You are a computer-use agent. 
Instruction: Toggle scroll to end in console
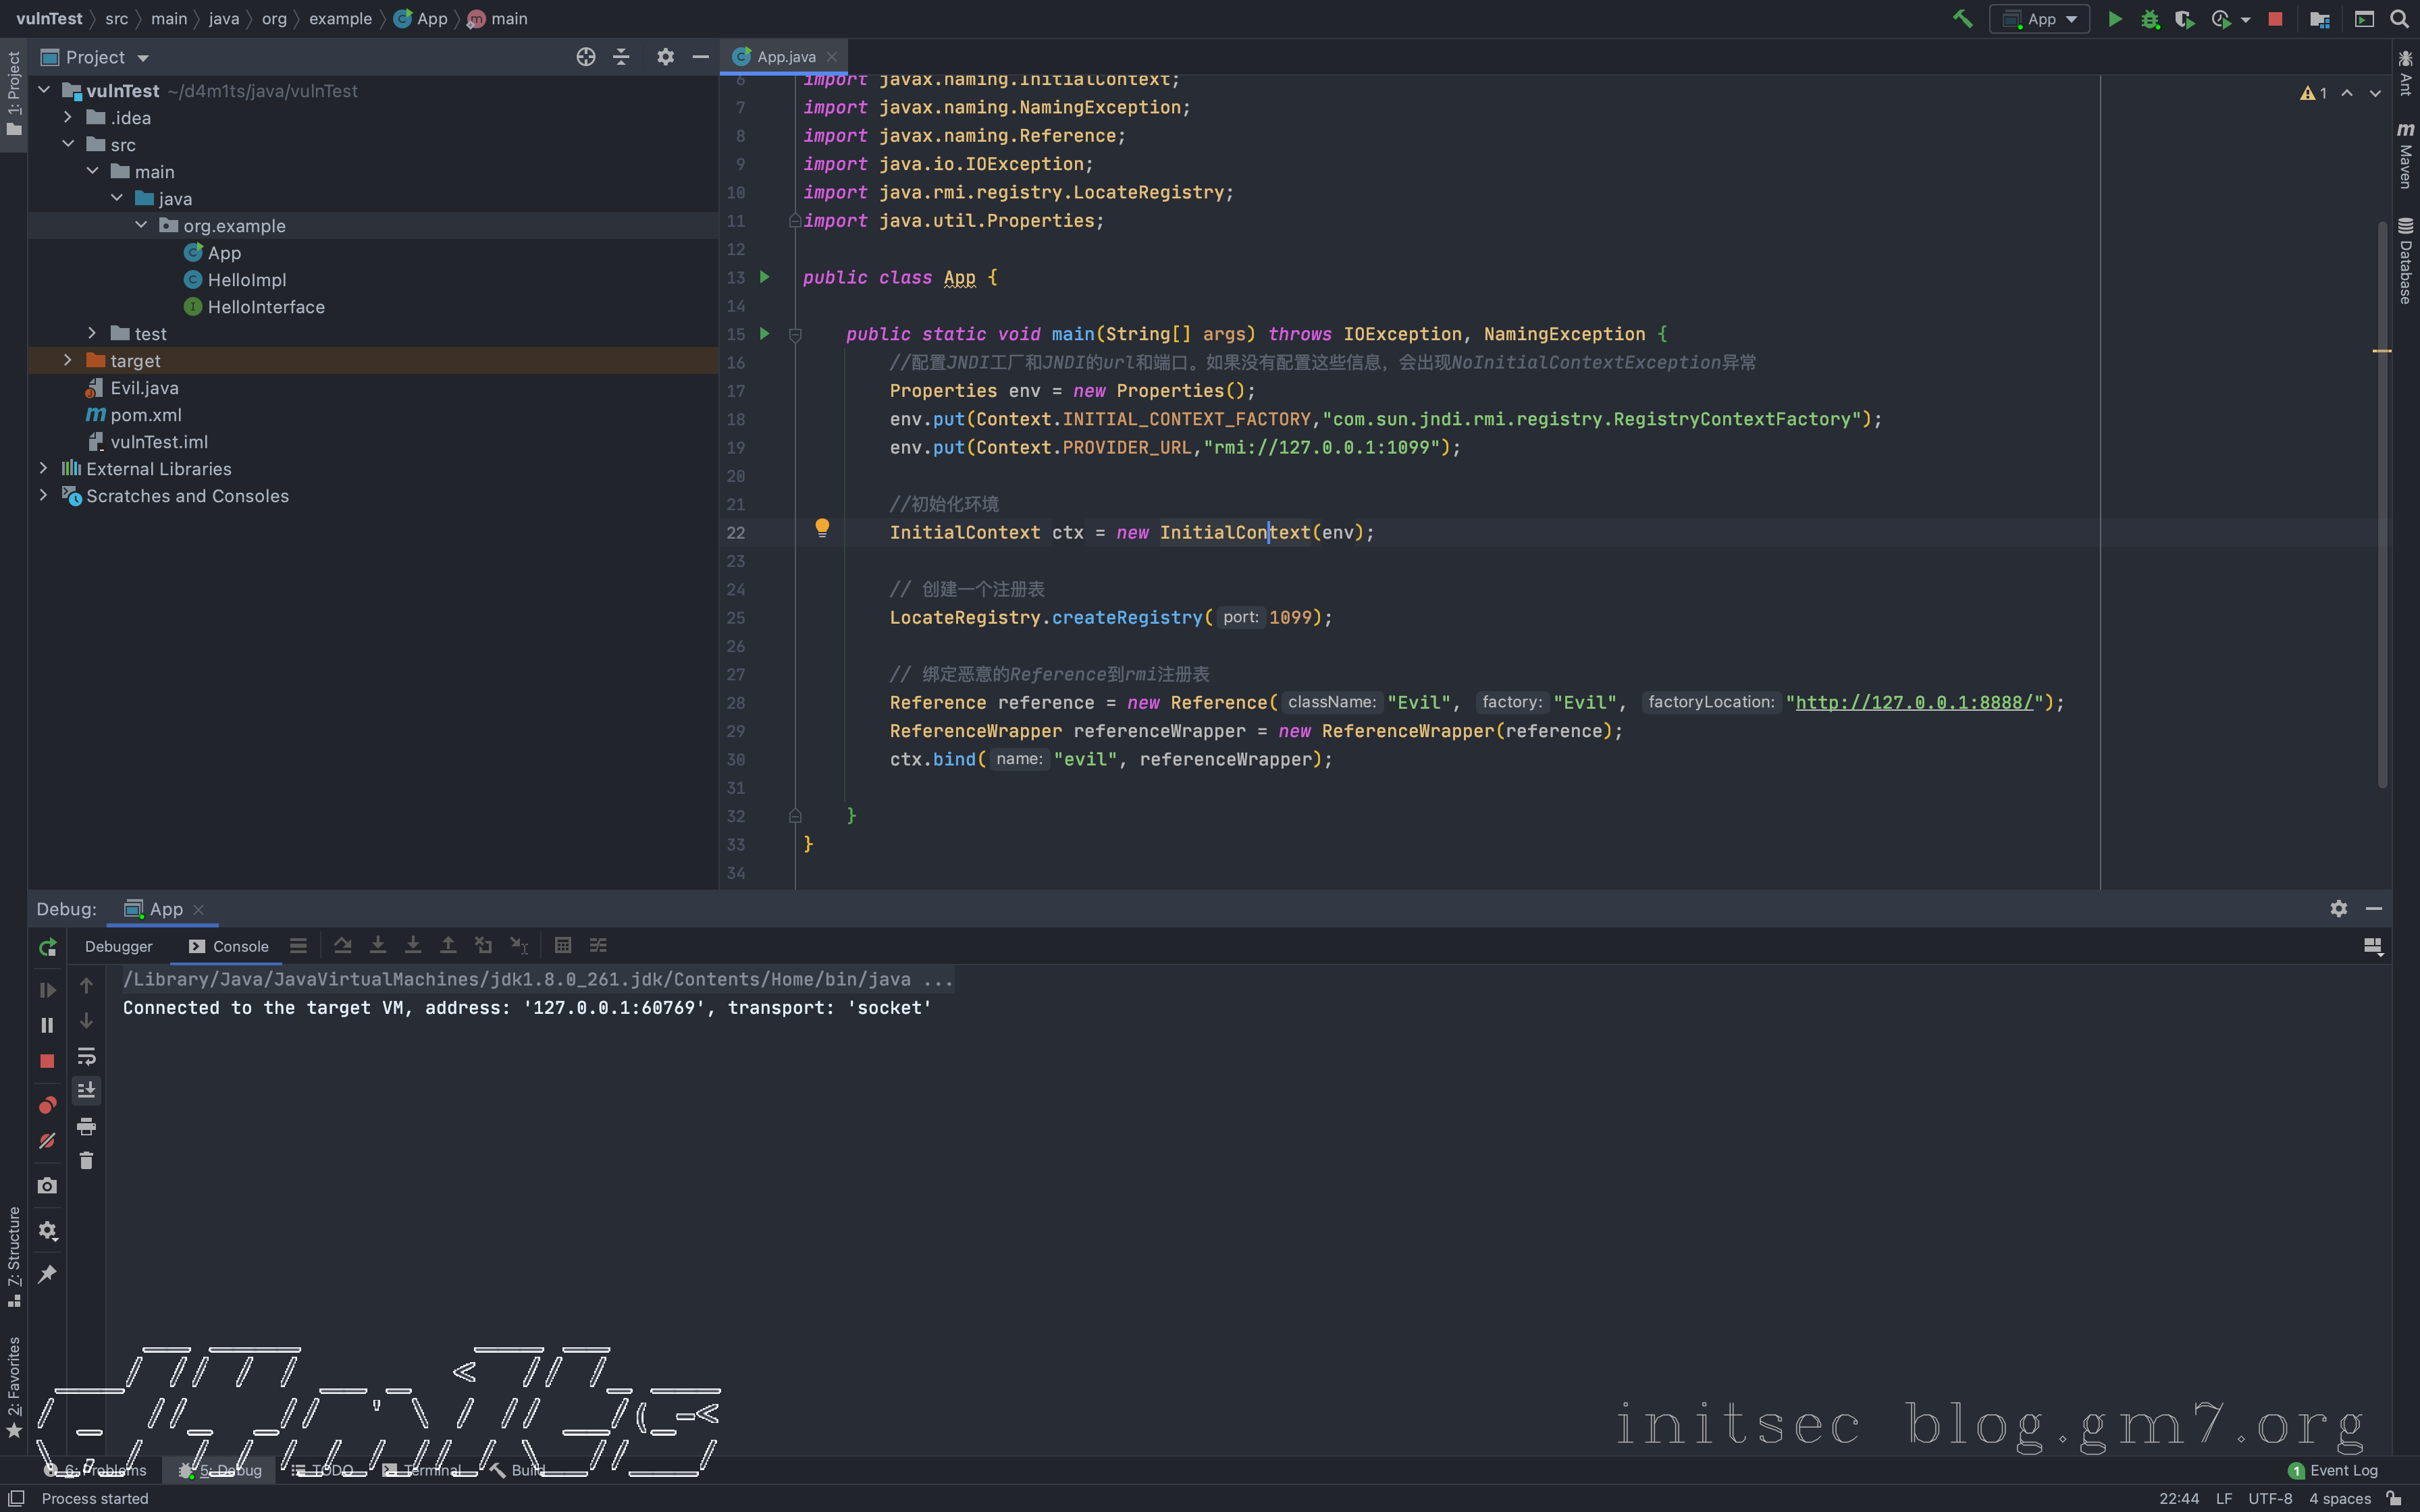tap(86, 1090)
